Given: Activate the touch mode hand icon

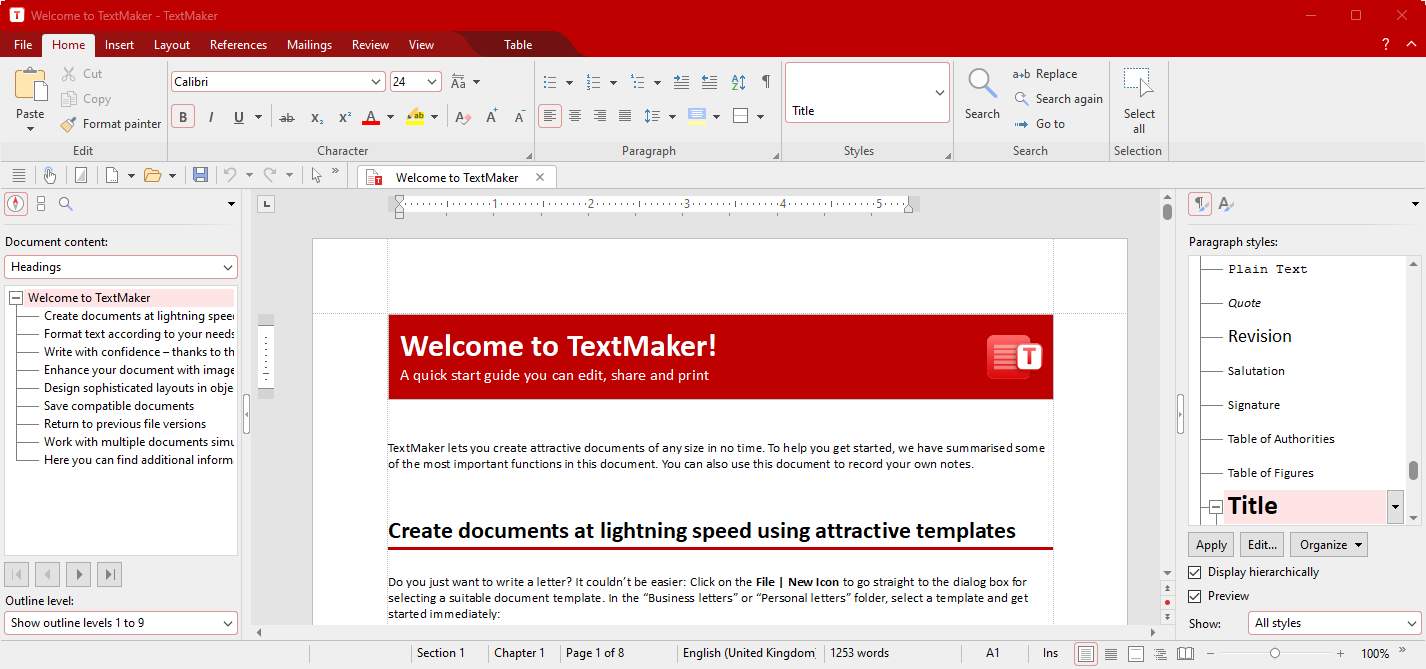Looking at the screenshot, I should 50,175.
